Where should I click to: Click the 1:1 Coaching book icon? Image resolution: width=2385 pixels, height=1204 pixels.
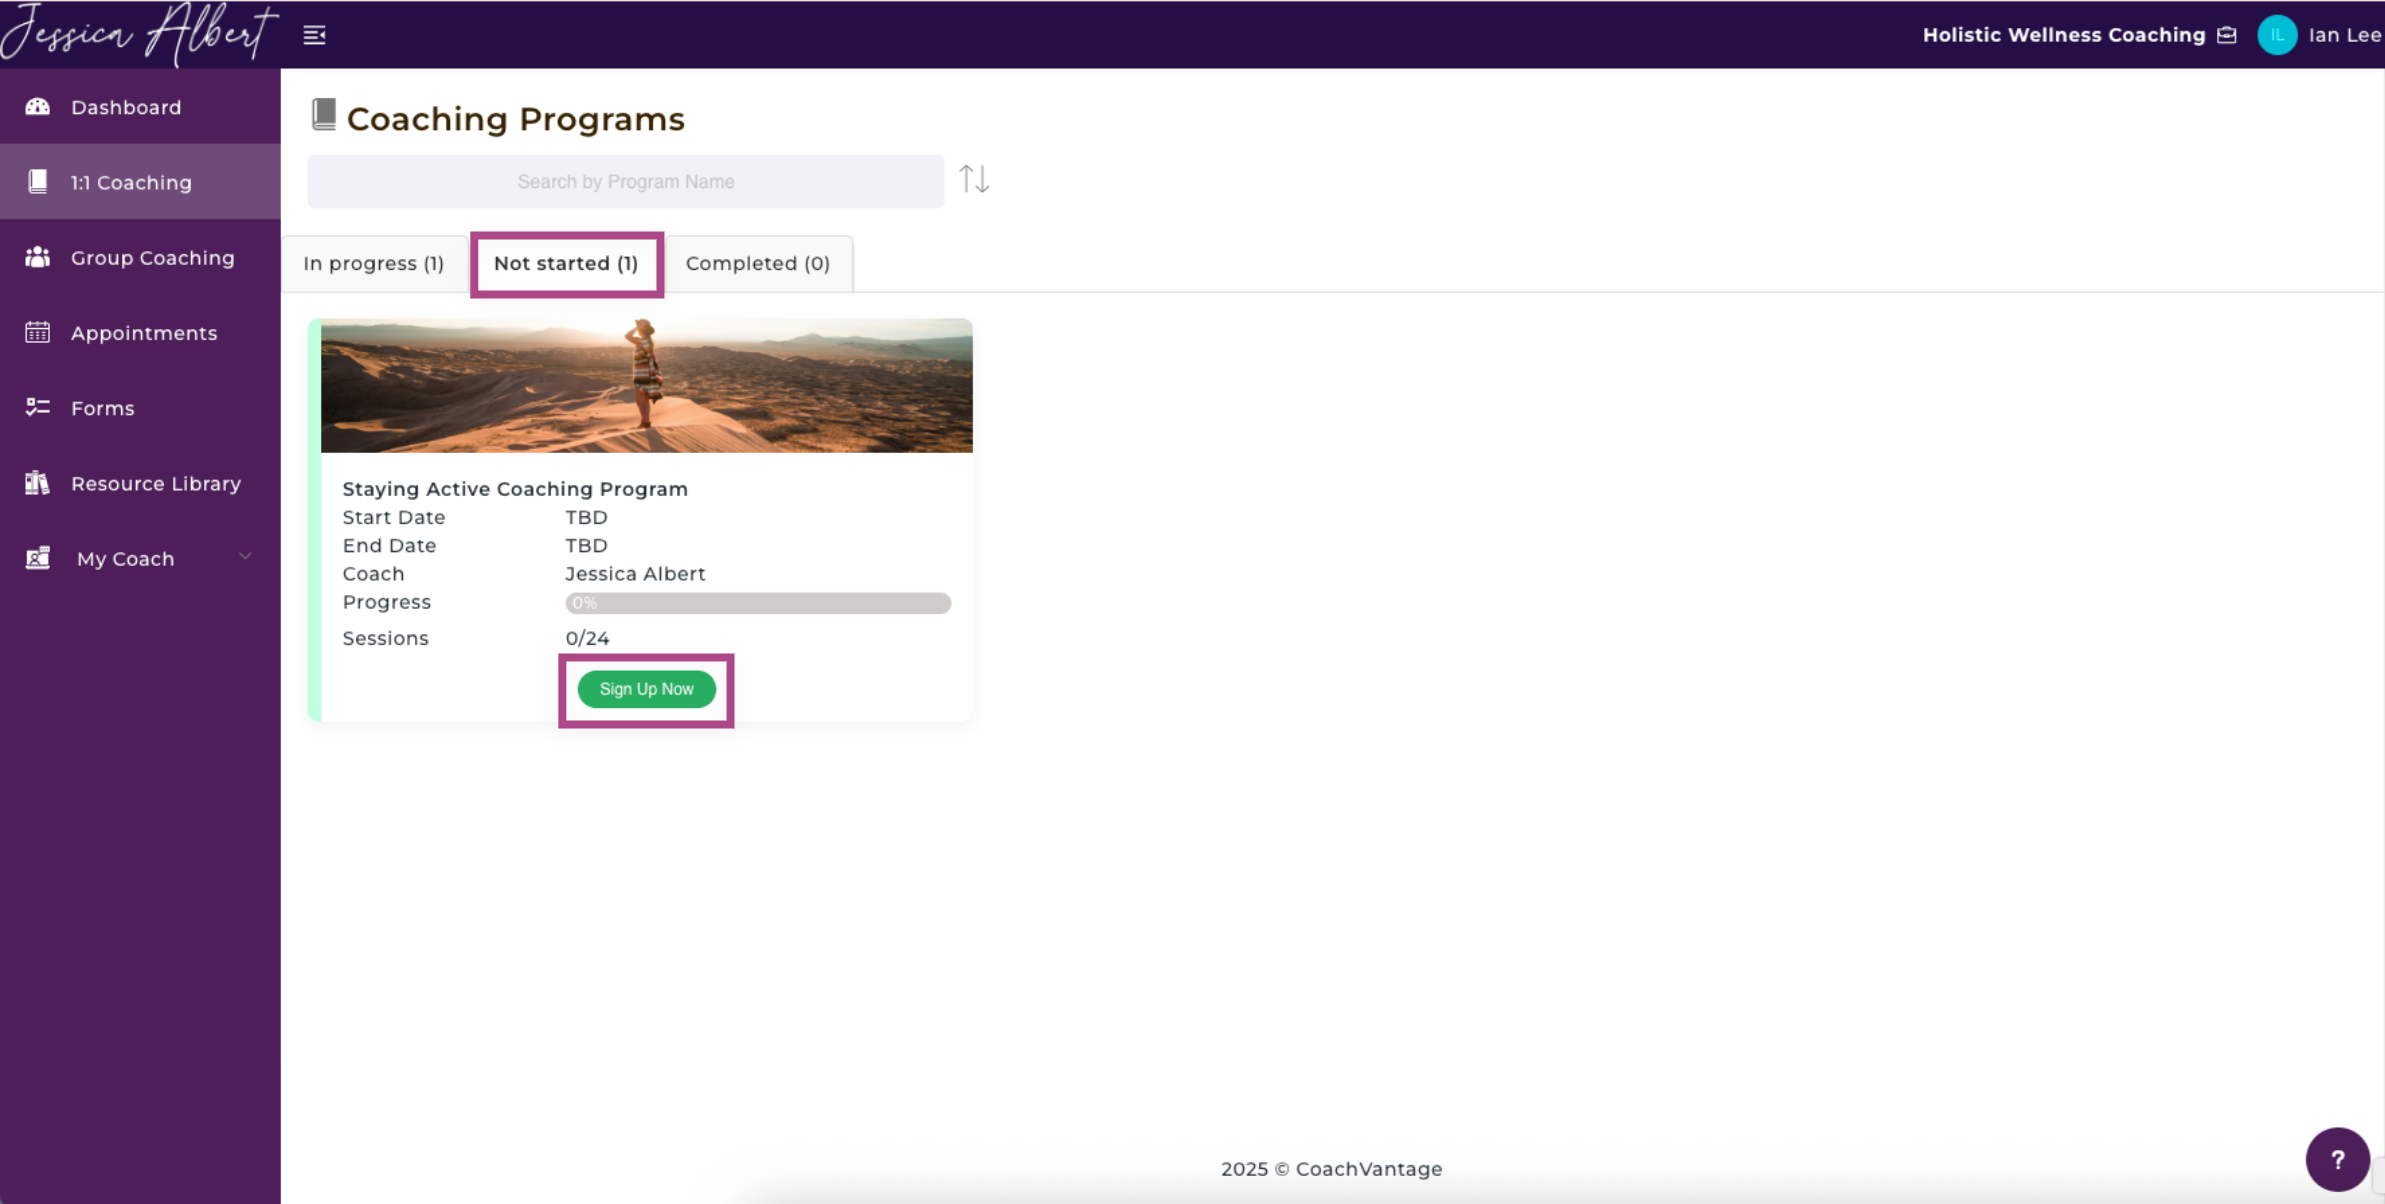tap(38, 182)
